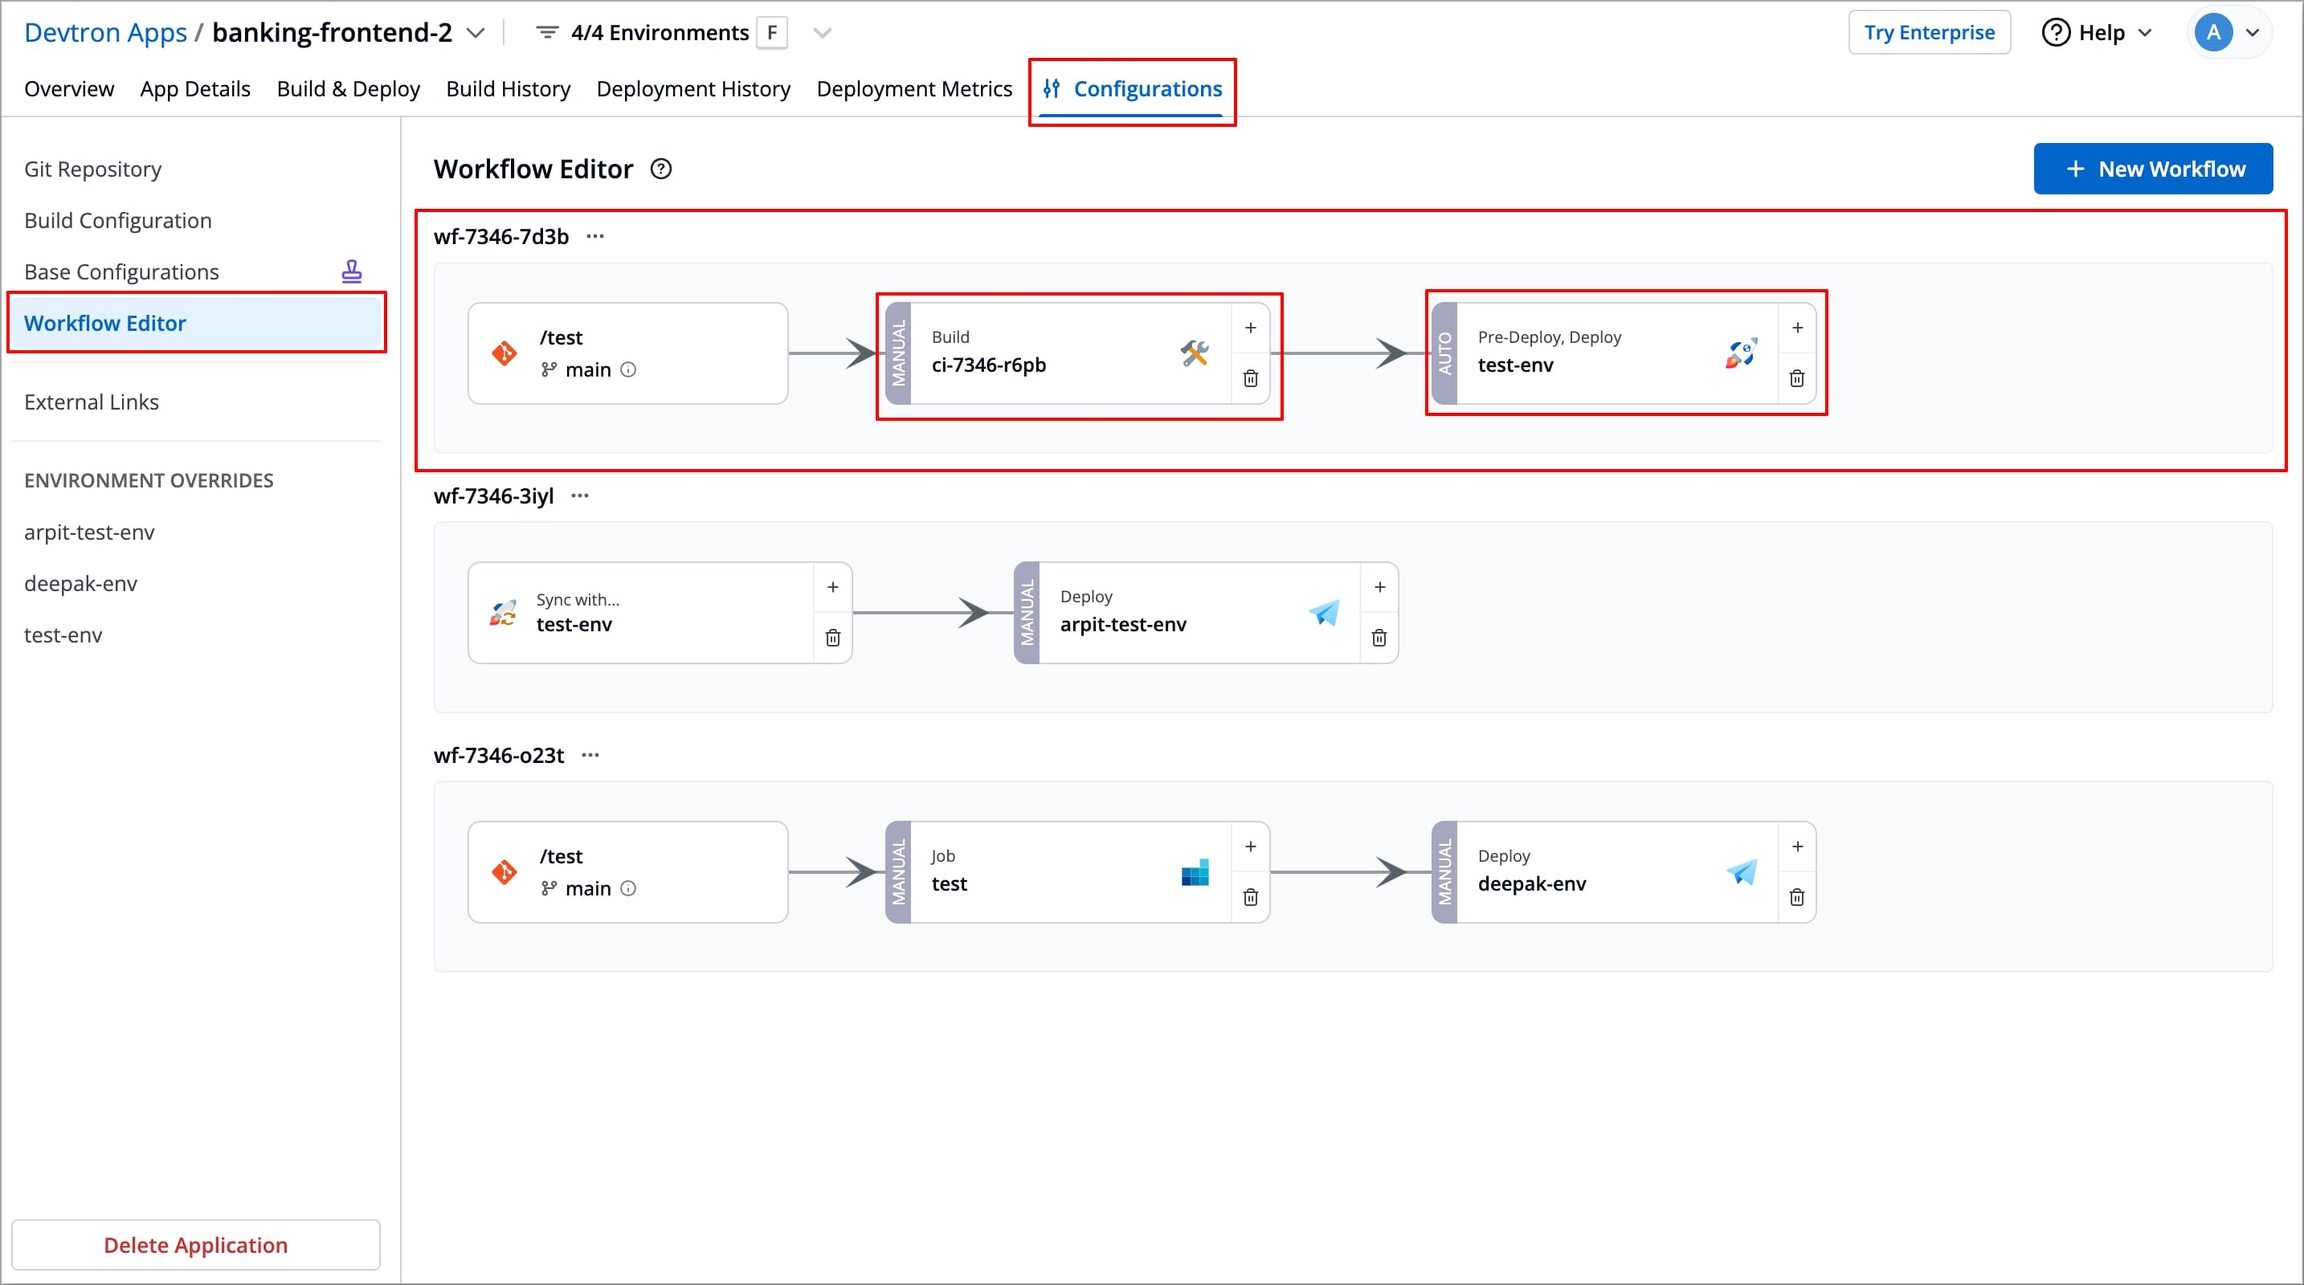Image resolution: width=2304 pixels, height=1285 pixels.
Task: Open the deepak-env environment override
Action: coord(81,583)
